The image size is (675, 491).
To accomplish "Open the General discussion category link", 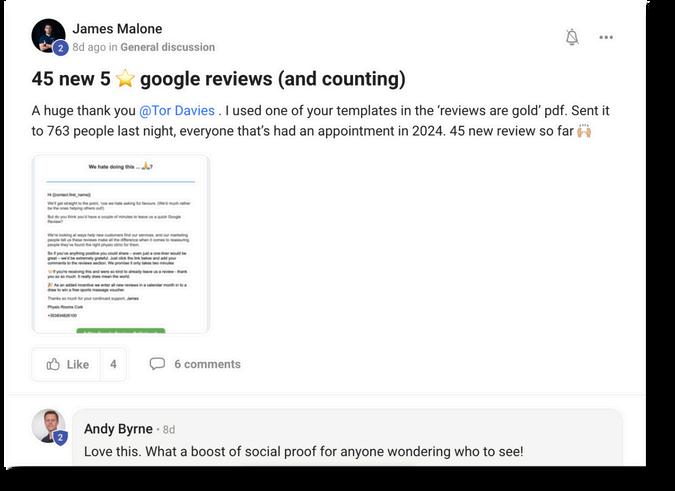I will pos(167,47).
